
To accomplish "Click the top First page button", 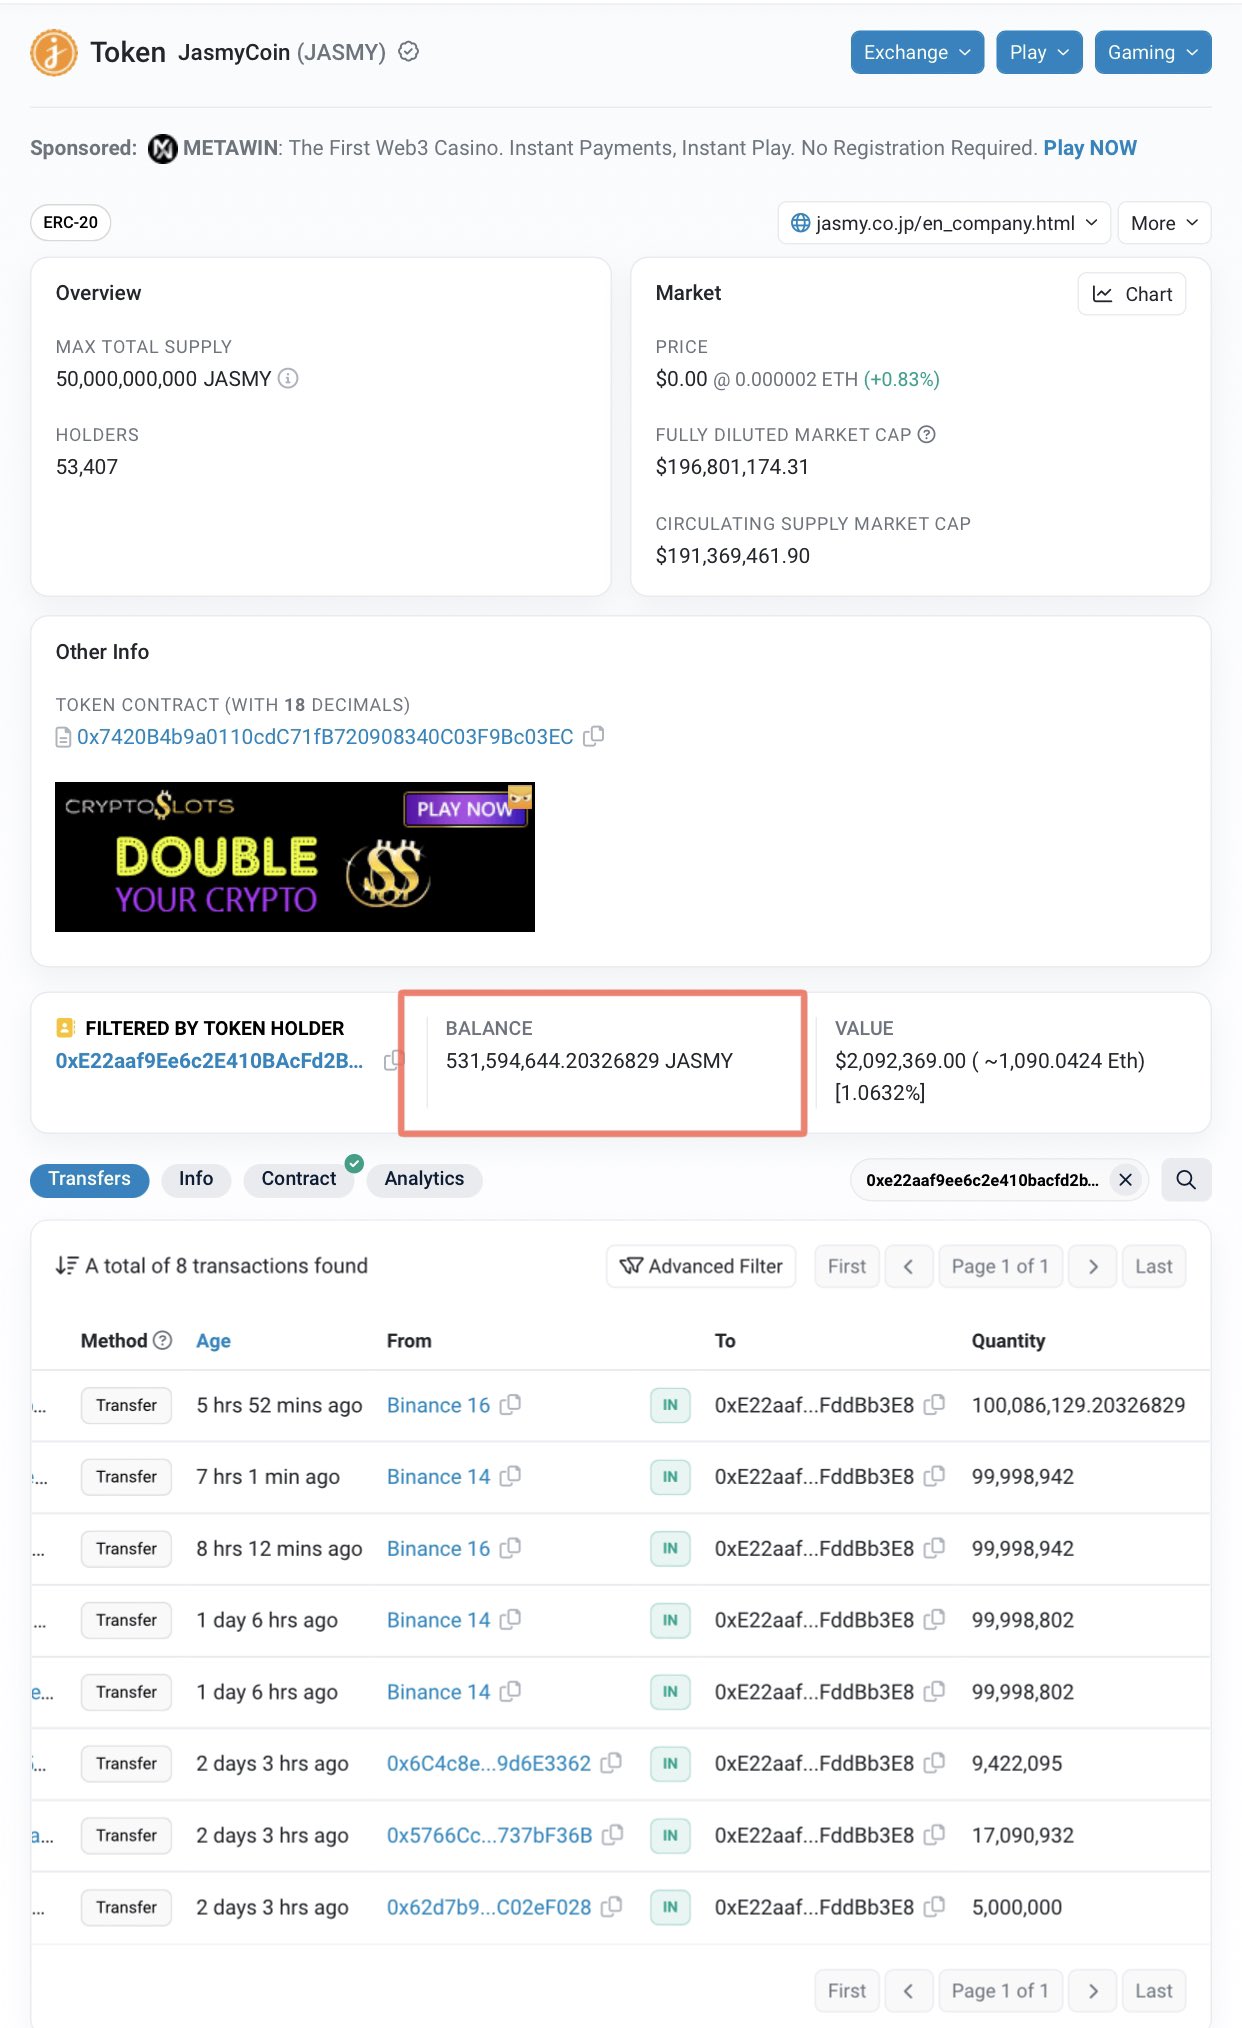I will 847,1266.
